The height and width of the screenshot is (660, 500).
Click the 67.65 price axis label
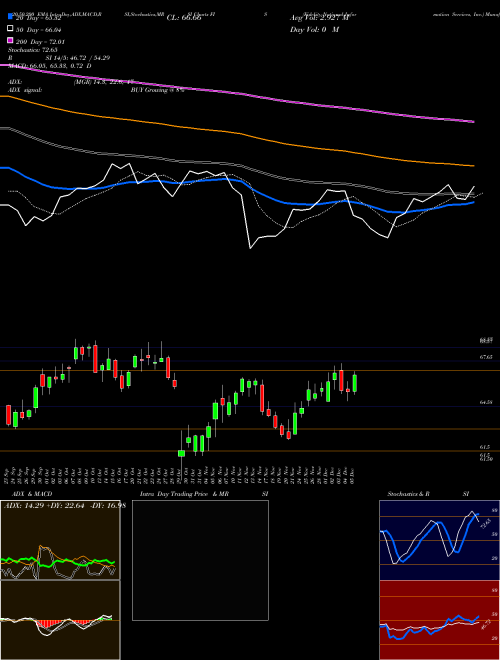[486, 357]
